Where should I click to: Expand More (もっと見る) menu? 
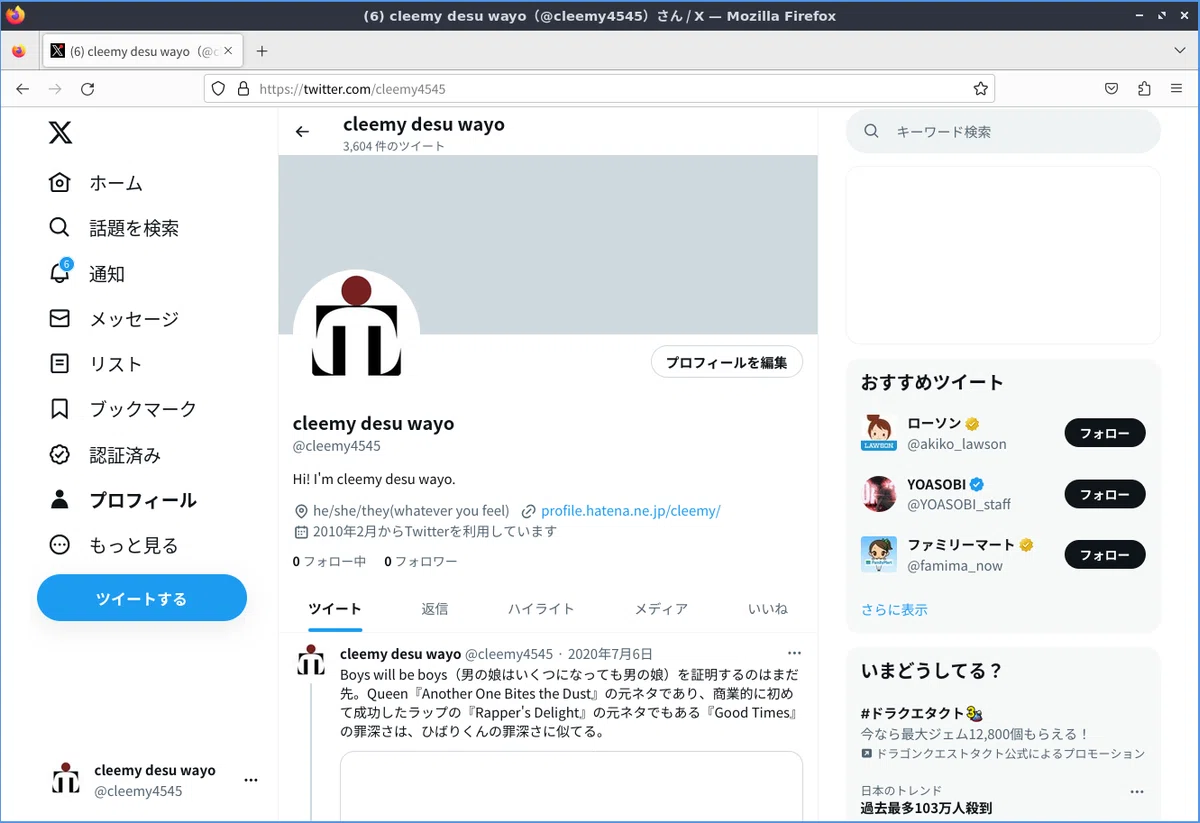coord(114,545)
